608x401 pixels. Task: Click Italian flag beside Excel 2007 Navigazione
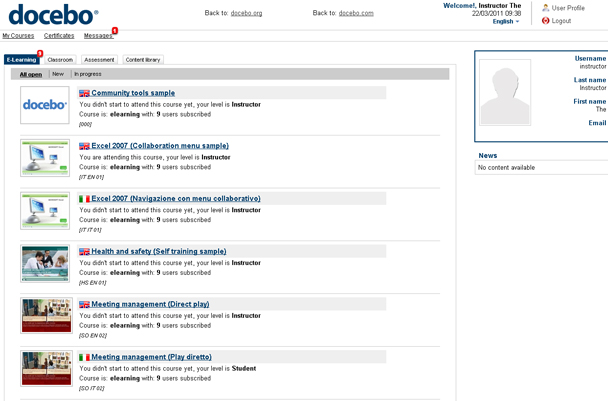tap(84, 199)
